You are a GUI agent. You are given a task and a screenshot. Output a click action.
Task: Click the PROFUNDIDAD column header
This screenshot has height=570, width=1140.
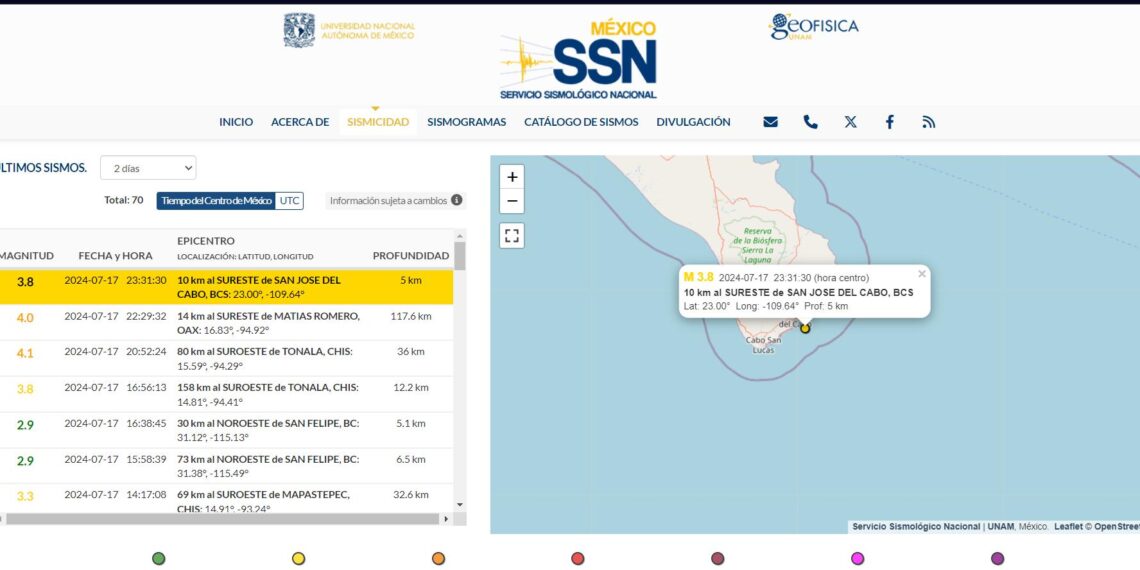(411, 256)
